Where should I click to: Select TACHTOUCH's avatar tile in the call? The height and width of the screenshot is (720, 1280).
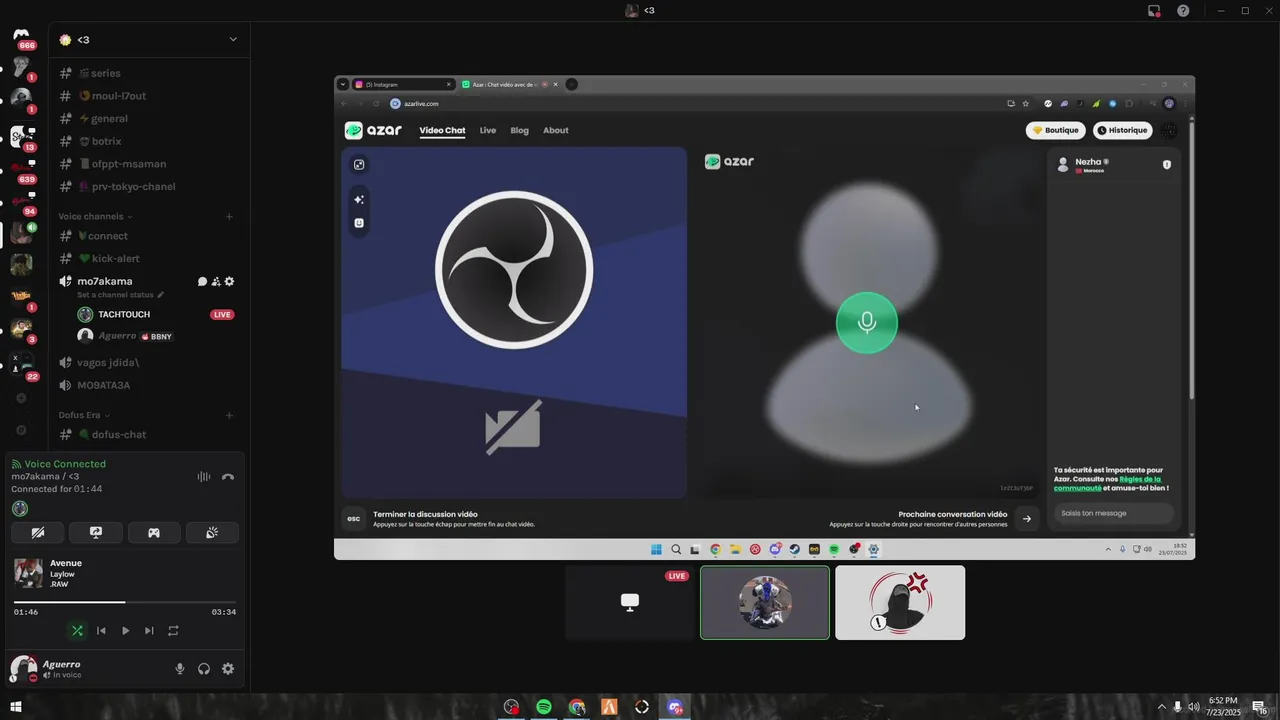(x=765, y=602)
